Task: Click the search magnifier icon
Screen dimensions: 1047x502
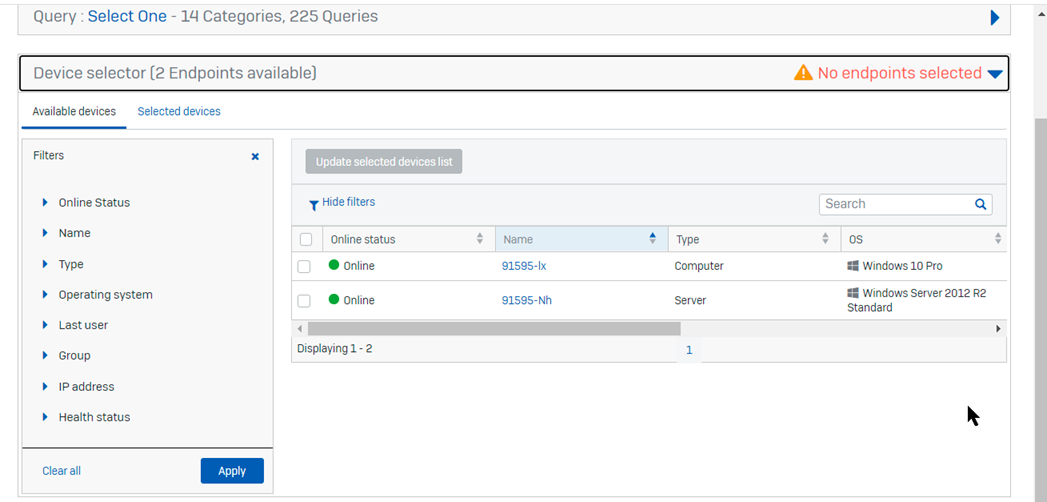Action: point(980,204)
